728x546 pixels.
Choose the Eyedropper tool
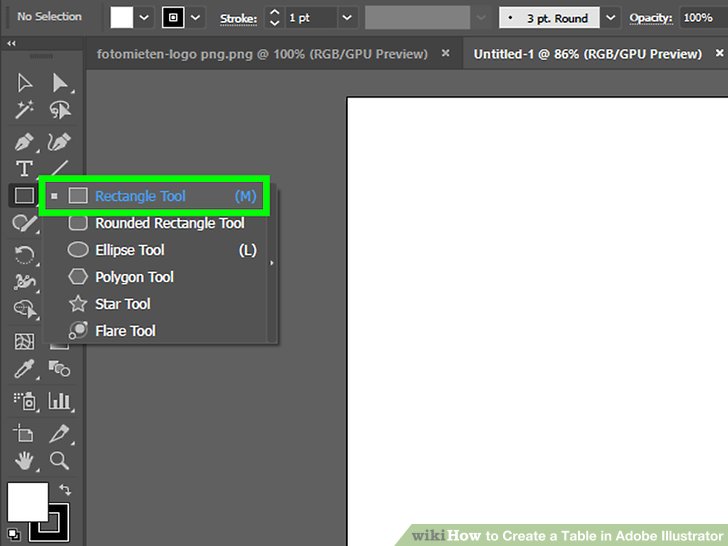24,370
